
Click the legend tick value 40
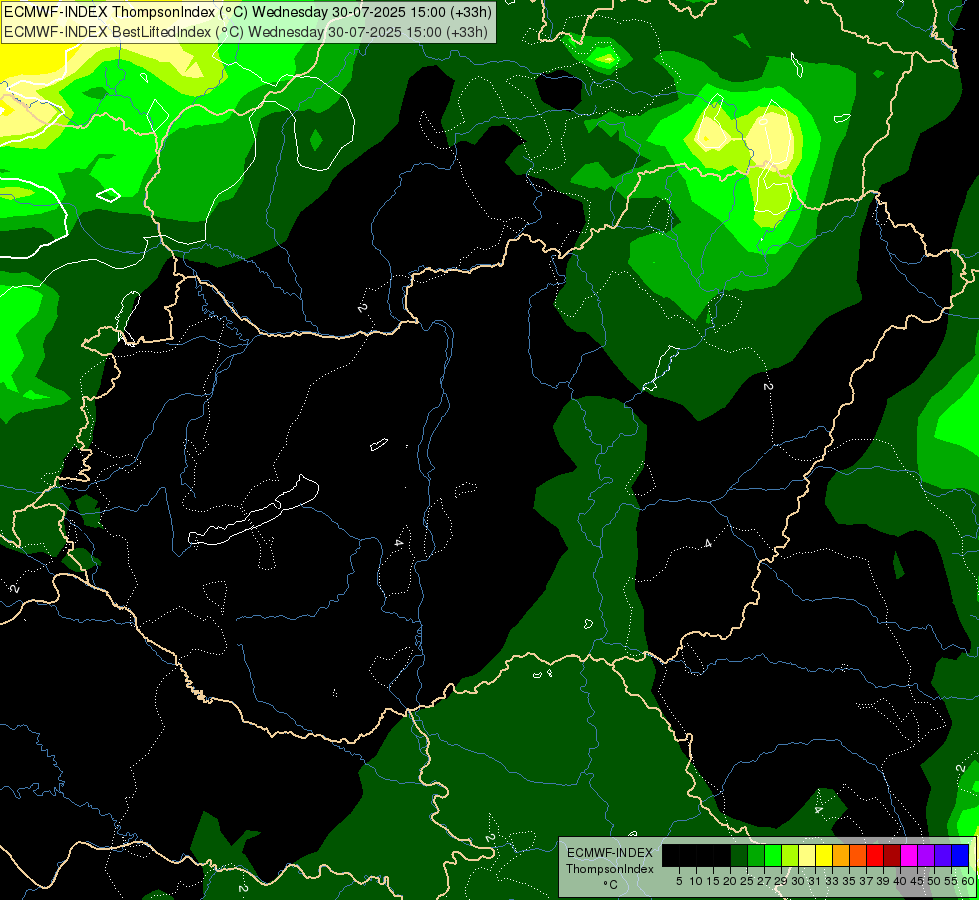click(x=900, y=881)
